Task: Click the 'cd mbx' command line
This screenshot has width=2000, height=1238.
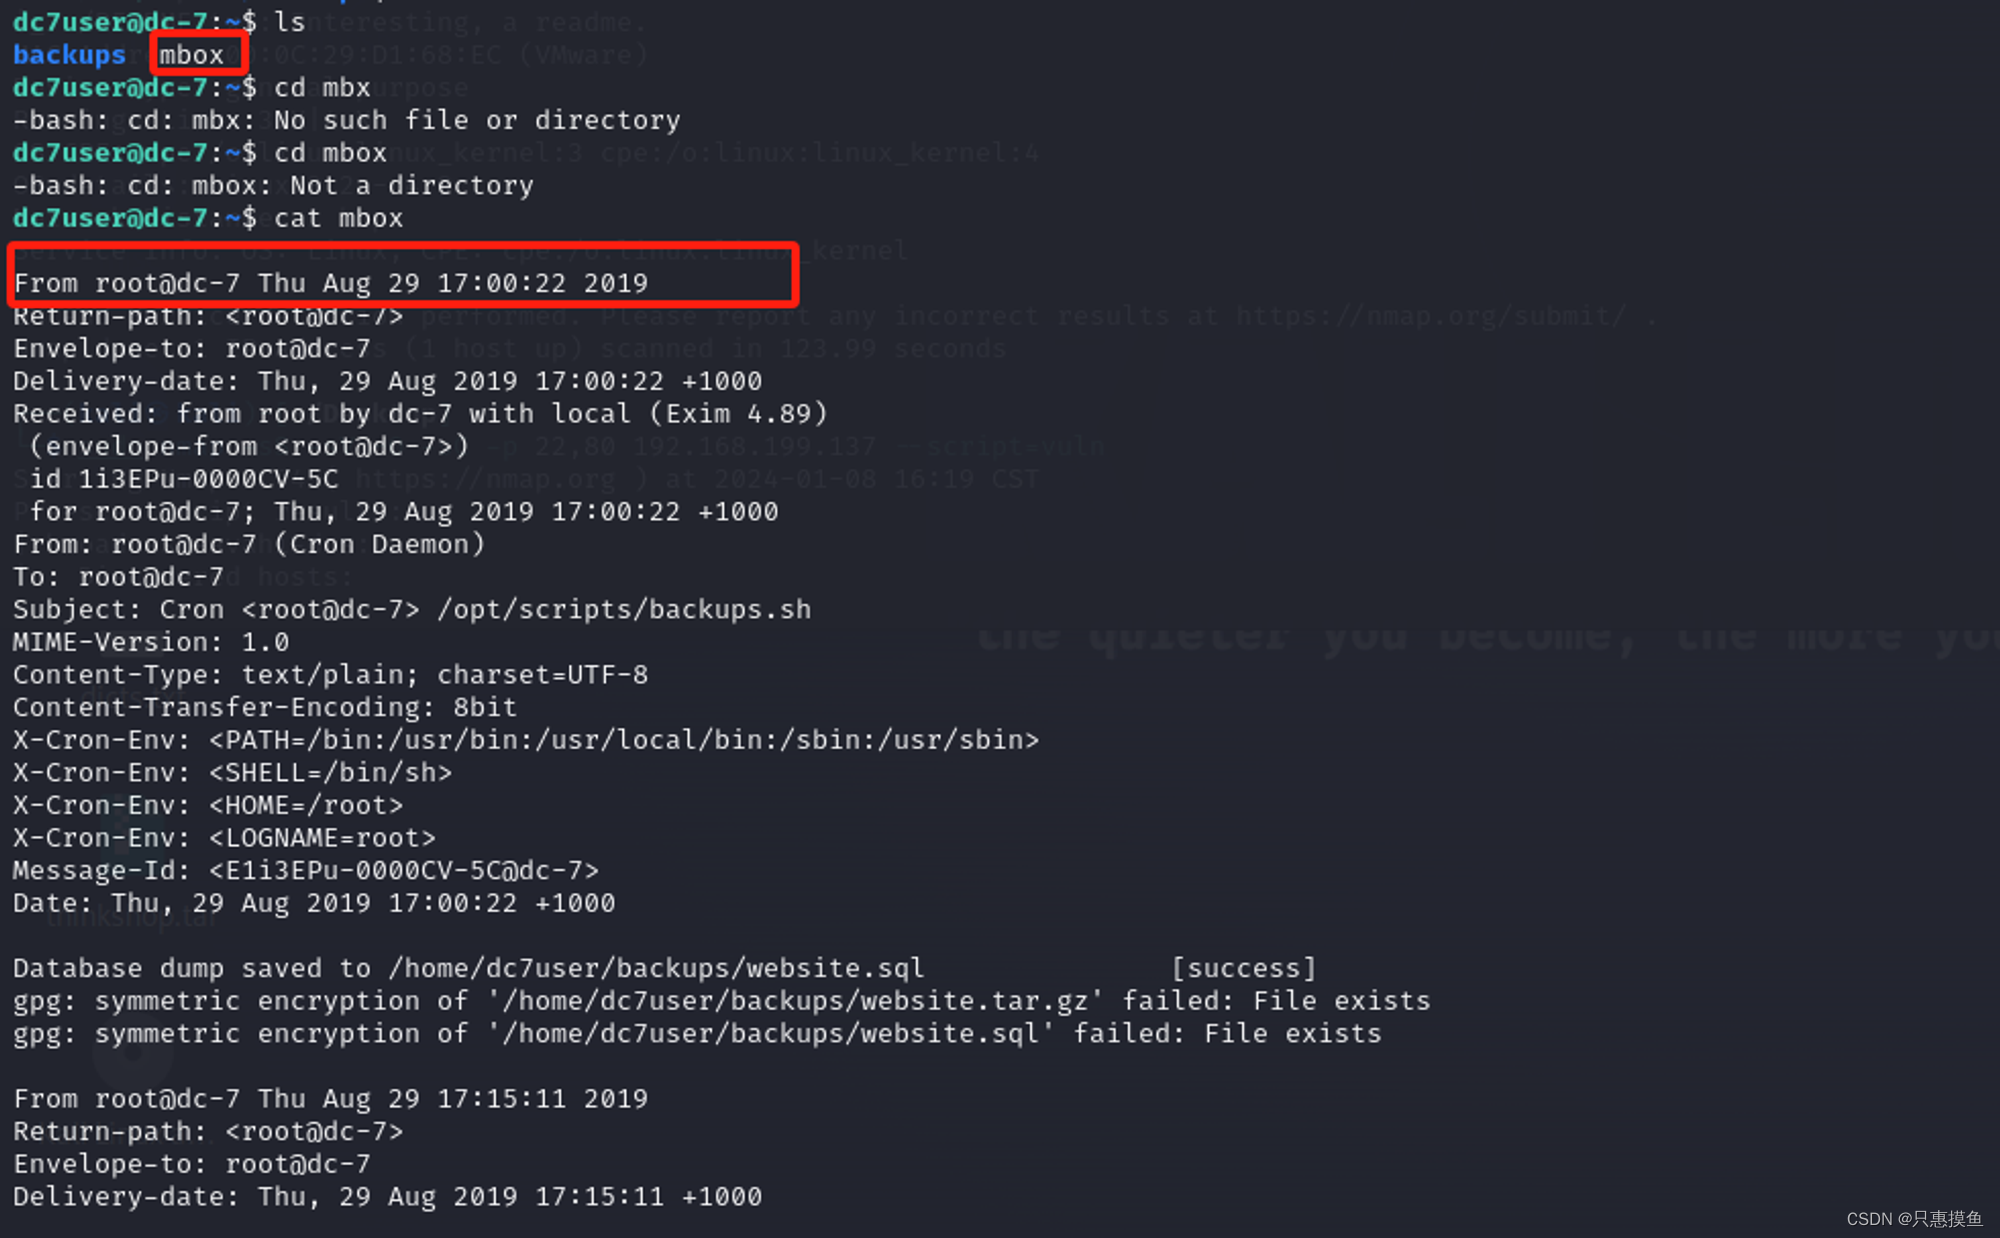Action: click(x=191, y=87)
